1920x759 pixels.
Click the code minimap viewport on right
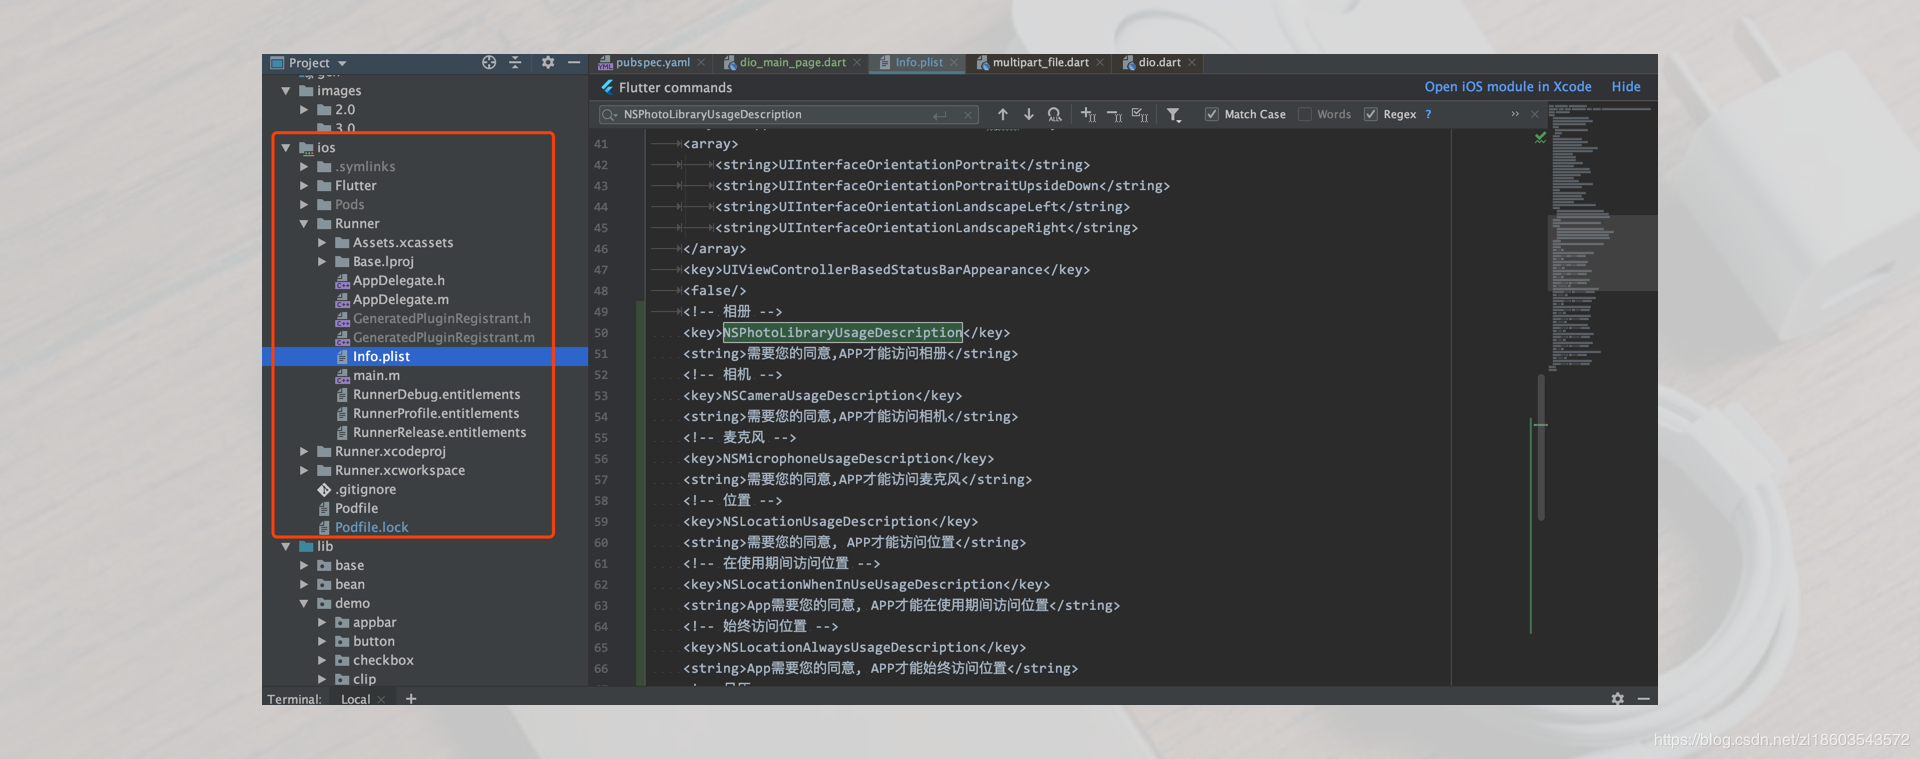[1602, 253]
